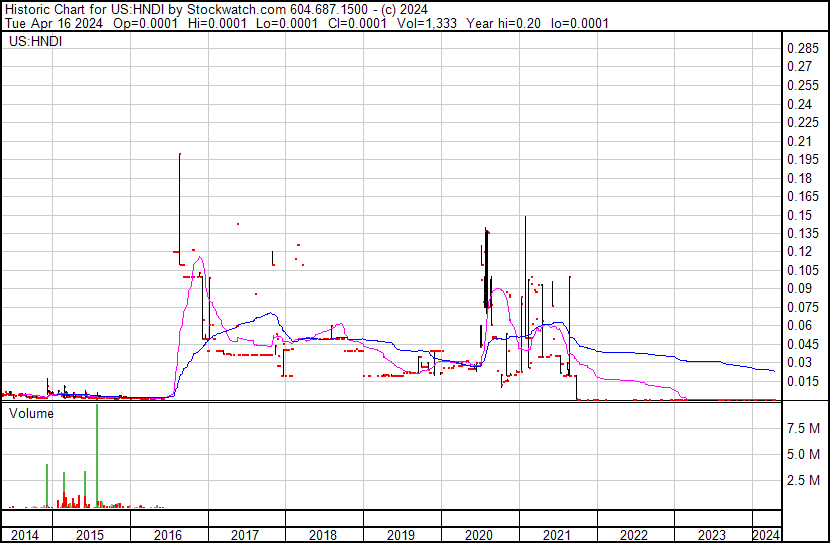Select the 2016 year on time axis
Viewport: 830px width, 543px height.
click(168, 535)
